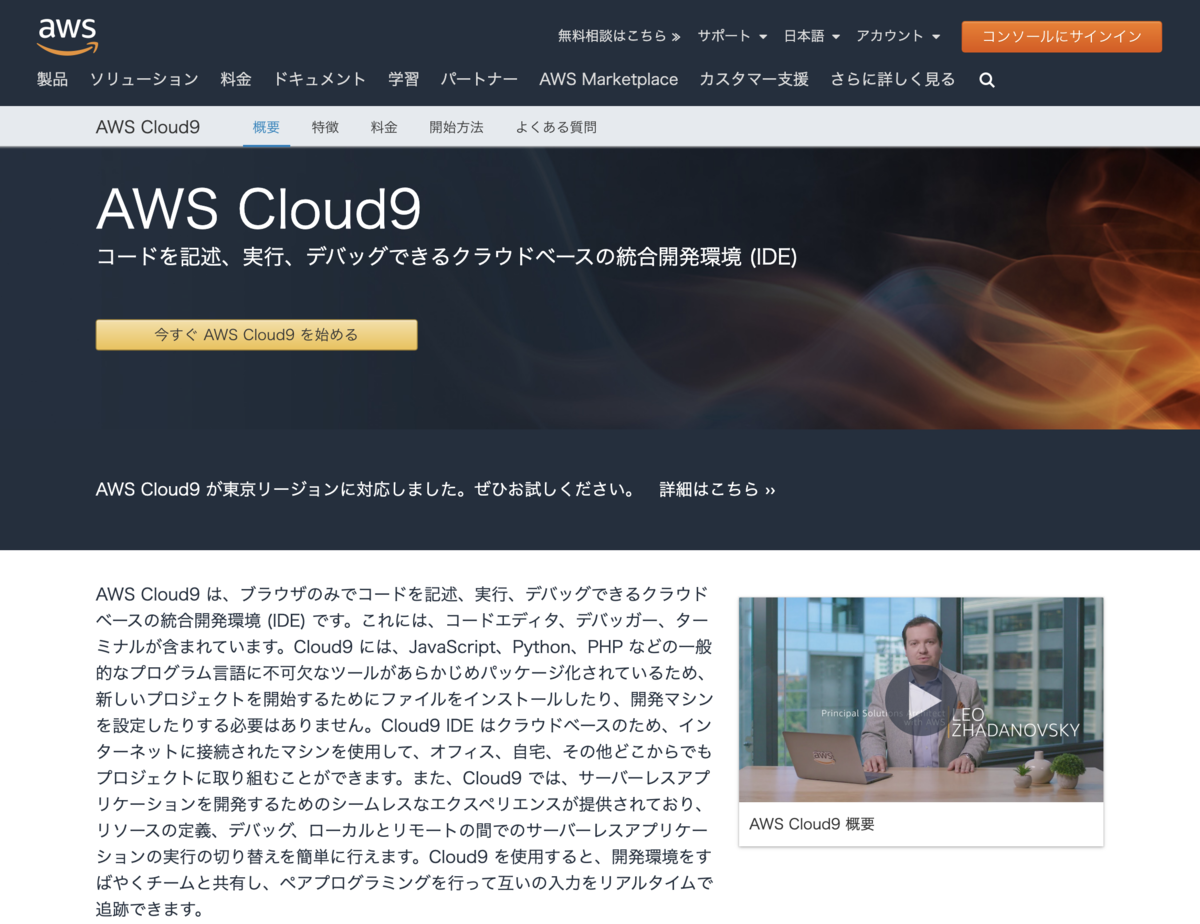Open the 製品 menu
1200x924 pixels.
click(52, 79)
